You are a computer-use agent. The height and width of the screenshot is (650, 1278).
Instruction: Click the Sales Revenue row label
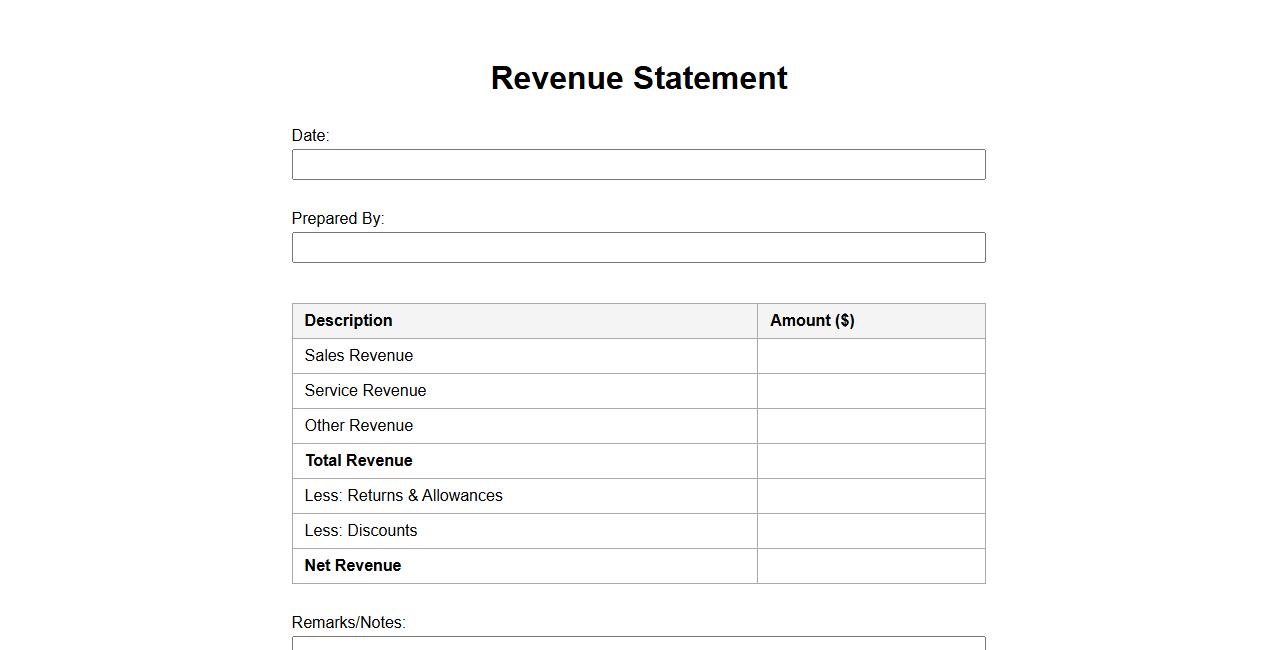tap(358, 356)
